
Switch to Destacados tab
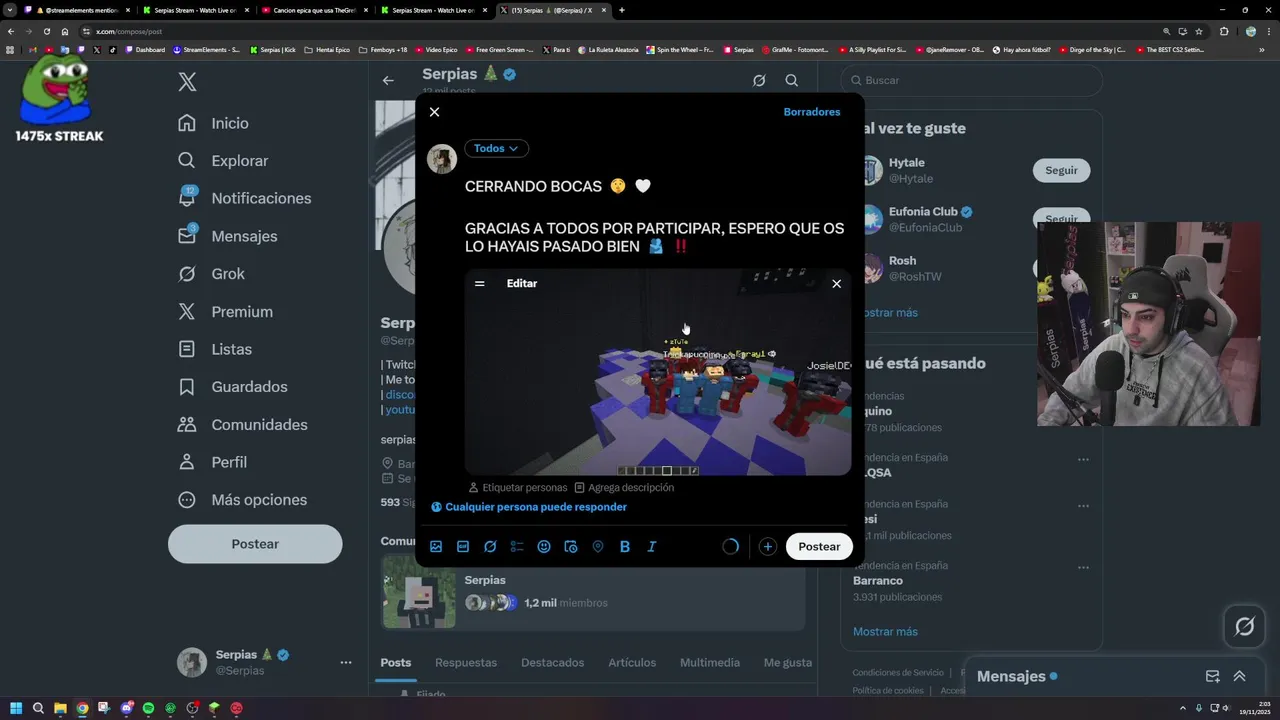(553, 663)
